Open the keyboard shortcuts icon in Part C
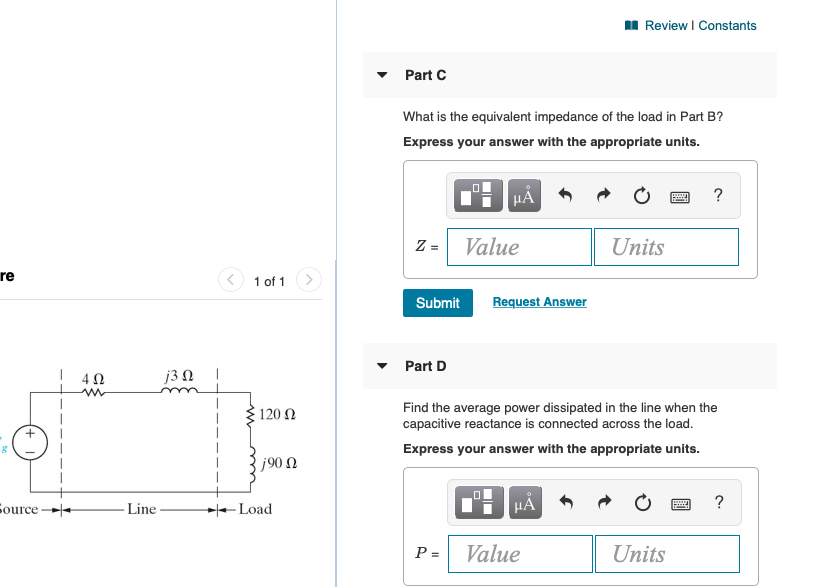This screenshot has height=587, width=828. point(680,196)
